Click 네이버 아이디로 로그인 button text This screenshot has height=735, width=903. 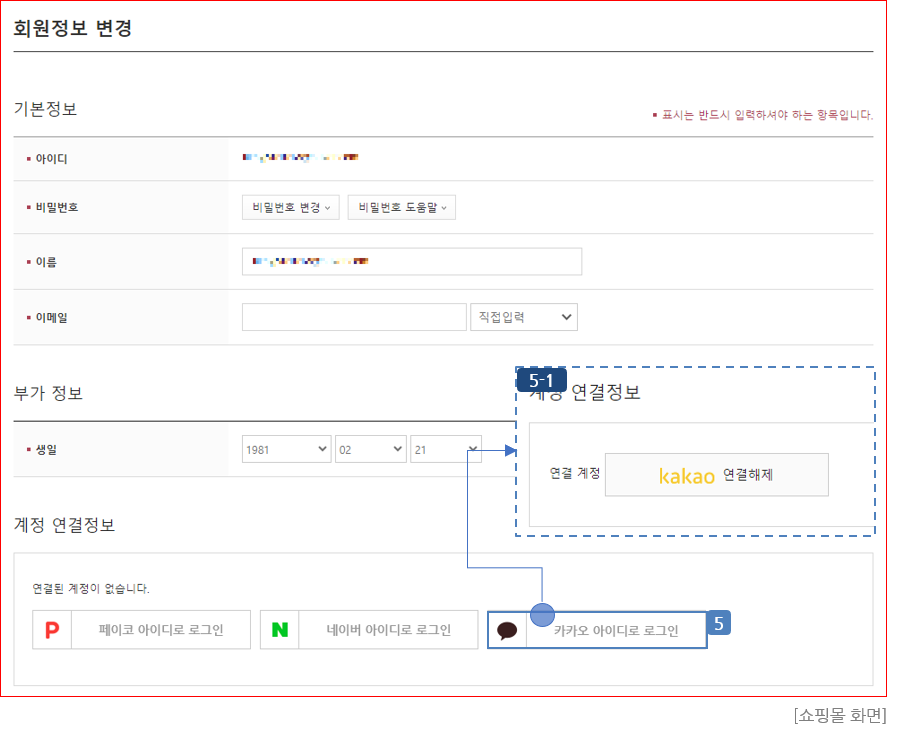click(389, 631)
